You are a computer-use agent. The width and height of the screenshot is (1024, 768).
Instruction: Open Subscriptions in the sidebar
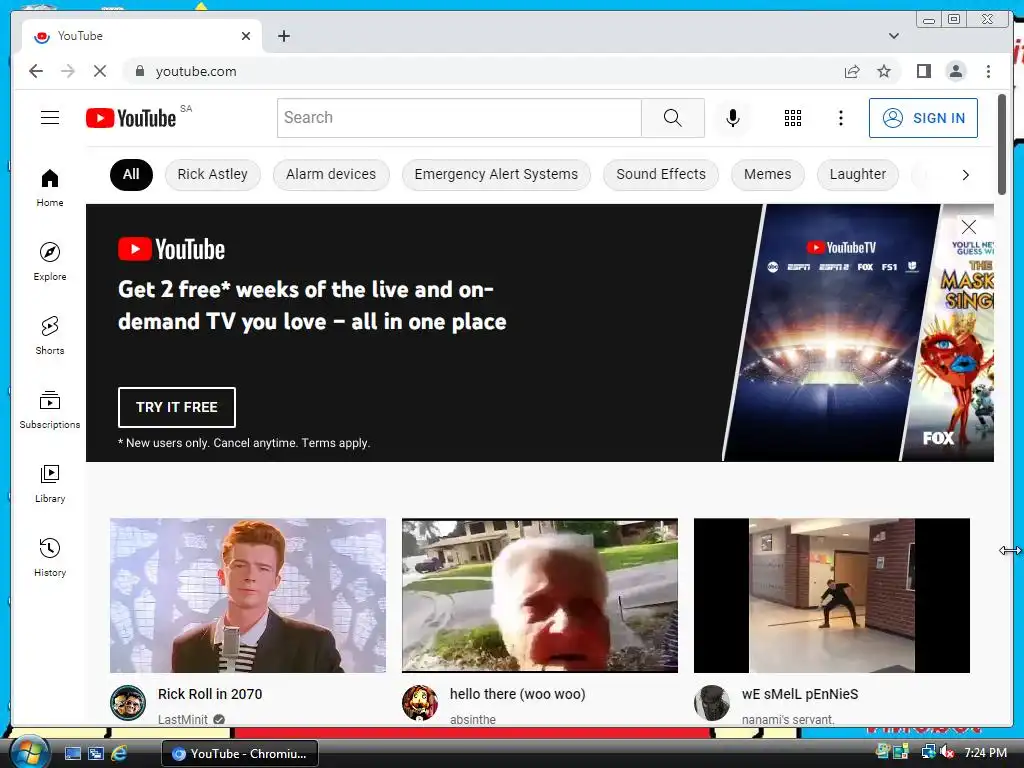pyautogui.click(x=50, y=409)
